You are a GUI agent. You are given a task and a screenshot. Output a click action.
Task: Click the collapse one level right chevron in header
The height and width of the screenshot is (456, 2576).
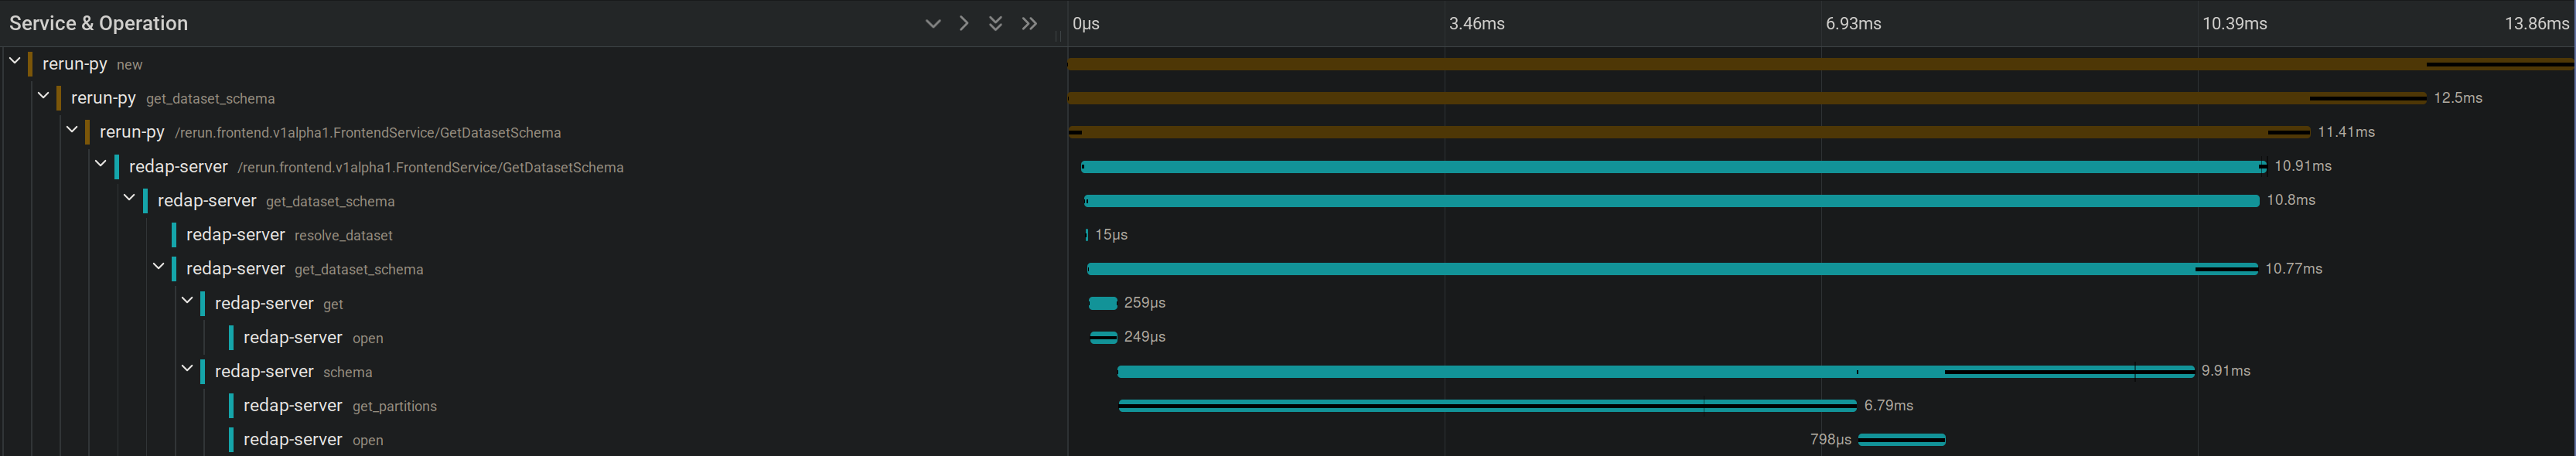coord(964,23)
